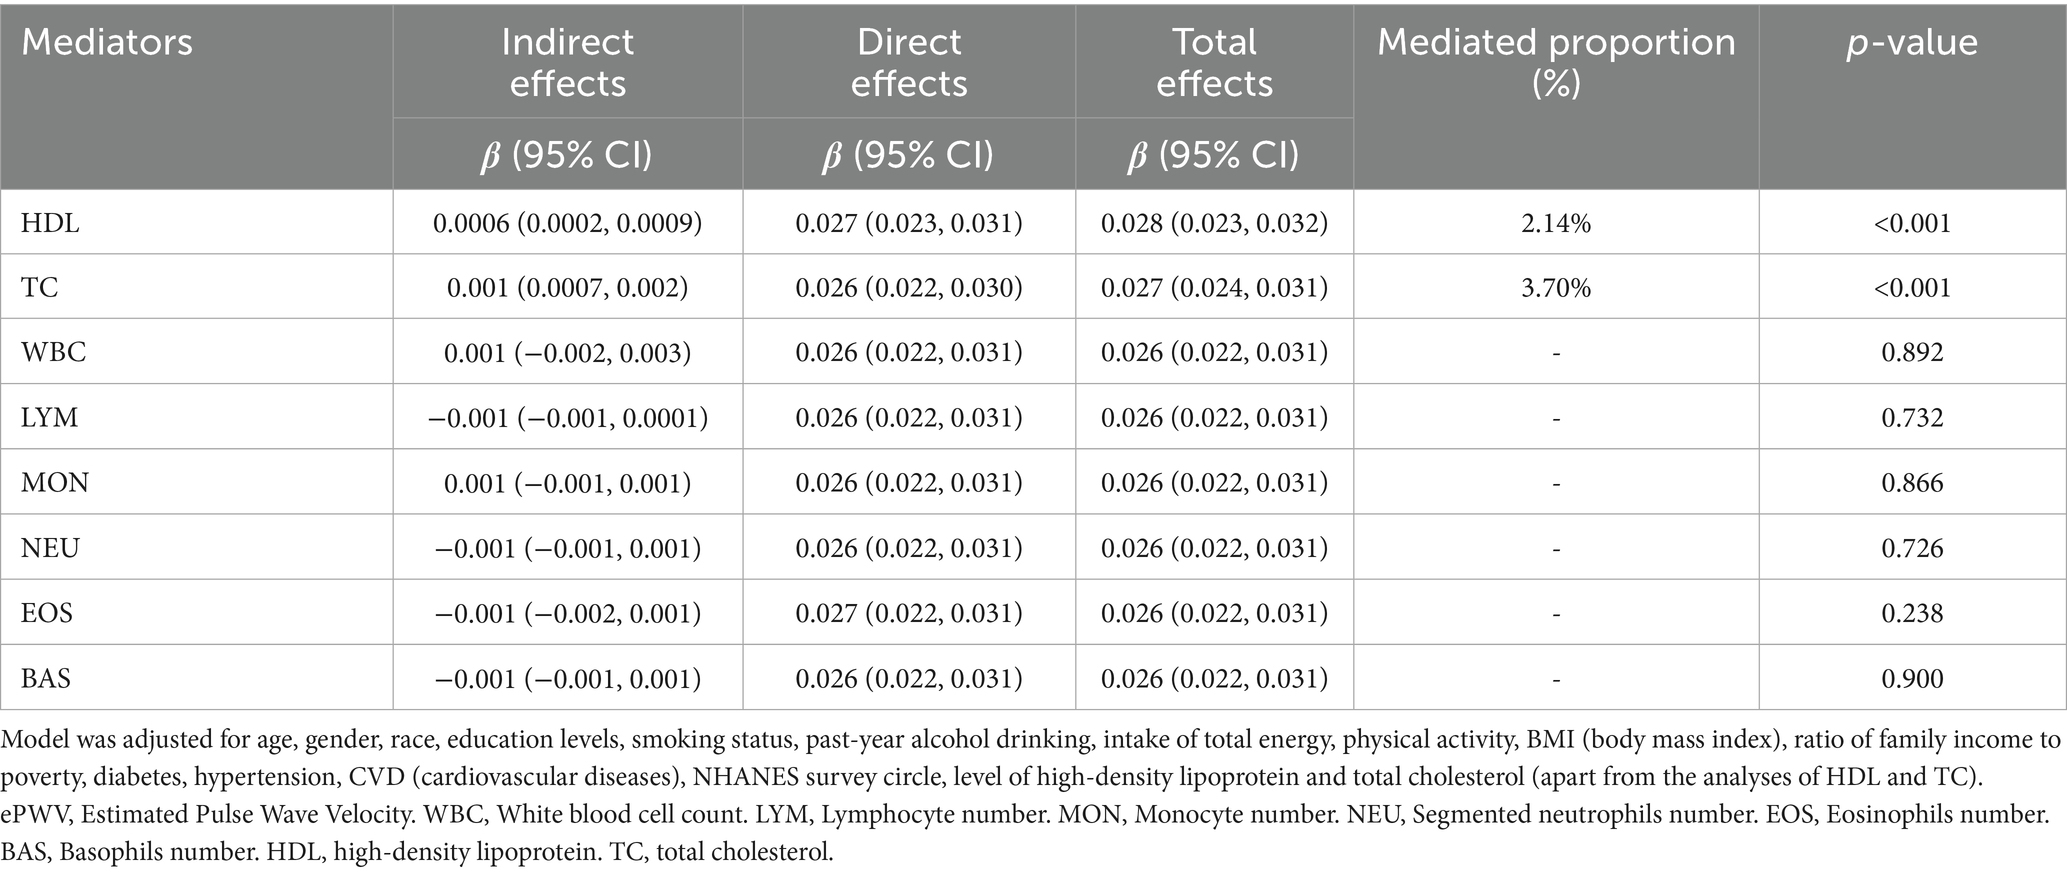Click the p-value column header
This screenshot has height=874, width=2067.
[1911, 43]
